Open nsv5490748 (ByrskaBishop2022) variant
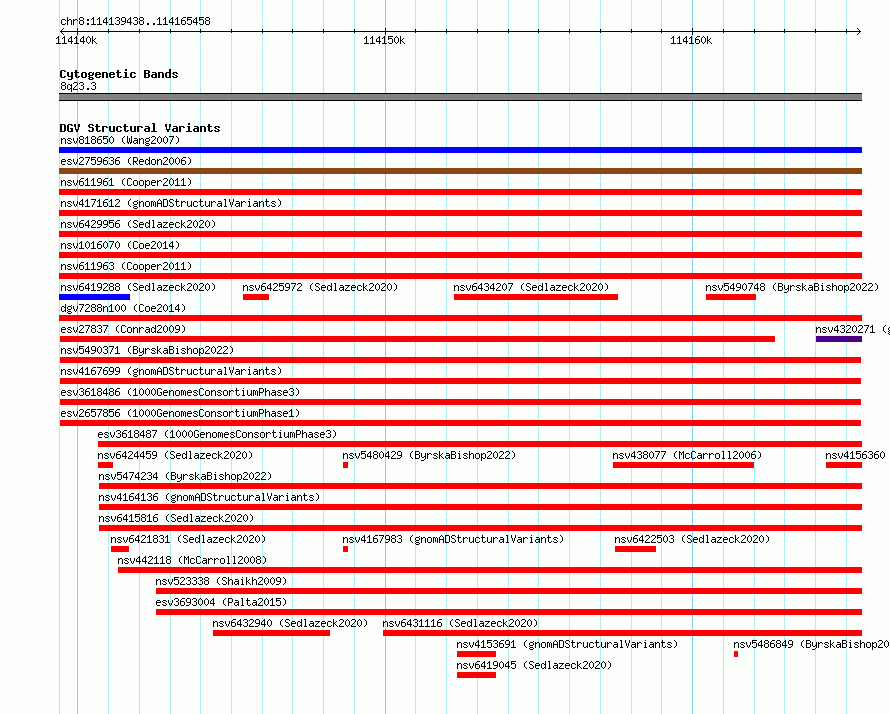This screenshot has width=890, height=714. (x=792, y=287)
